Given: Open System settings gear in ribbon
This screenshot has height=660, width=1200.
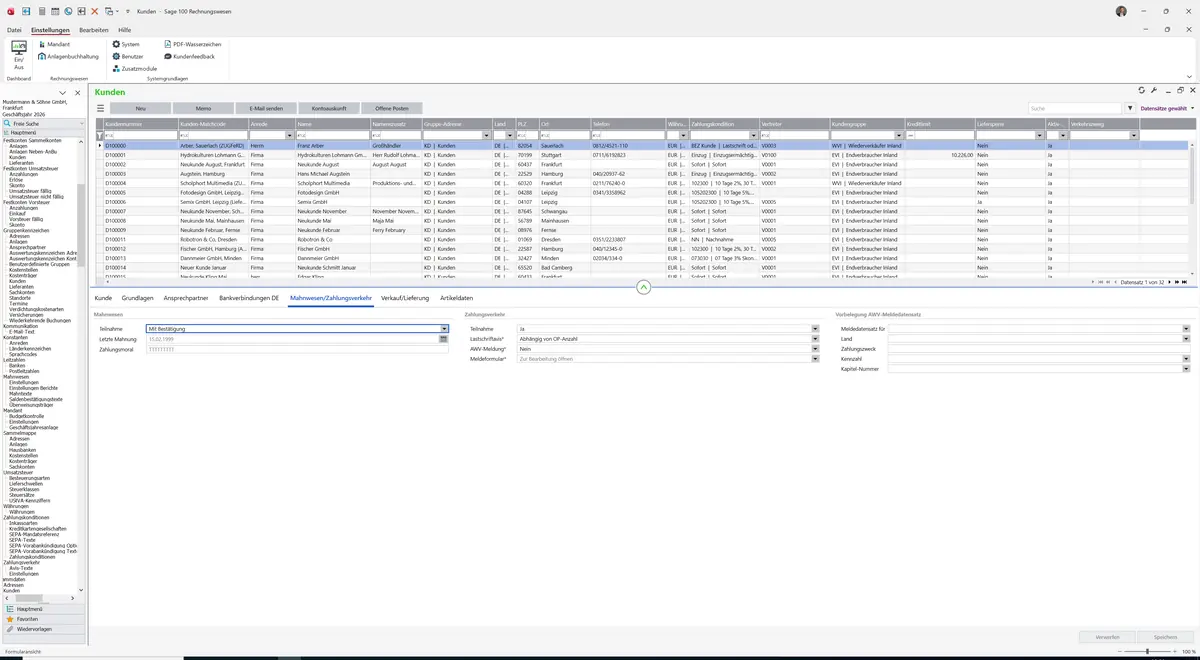Looking at the screenshot, I should point(126,44).
